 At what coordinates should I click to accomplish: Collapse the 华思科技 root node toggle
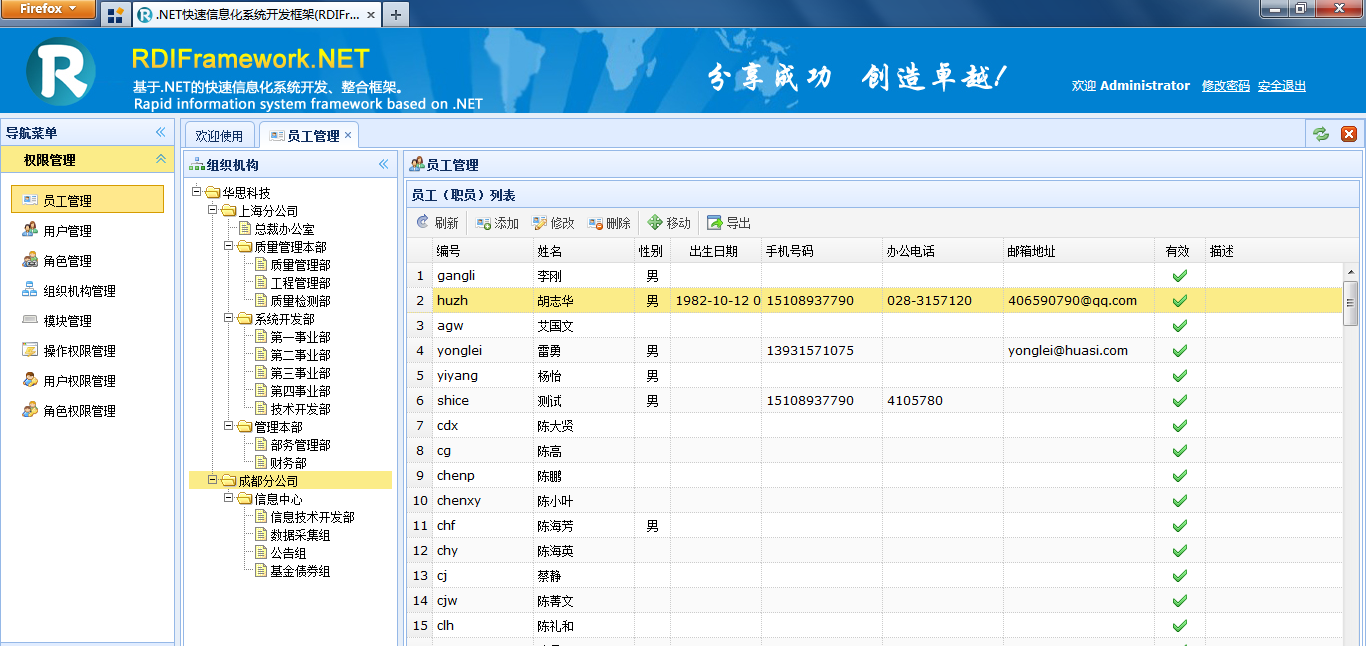click(x=196, y=192)
